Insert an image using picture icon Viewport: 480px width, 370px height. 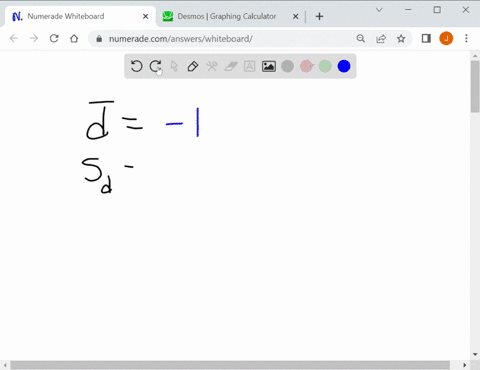[269, 66]
